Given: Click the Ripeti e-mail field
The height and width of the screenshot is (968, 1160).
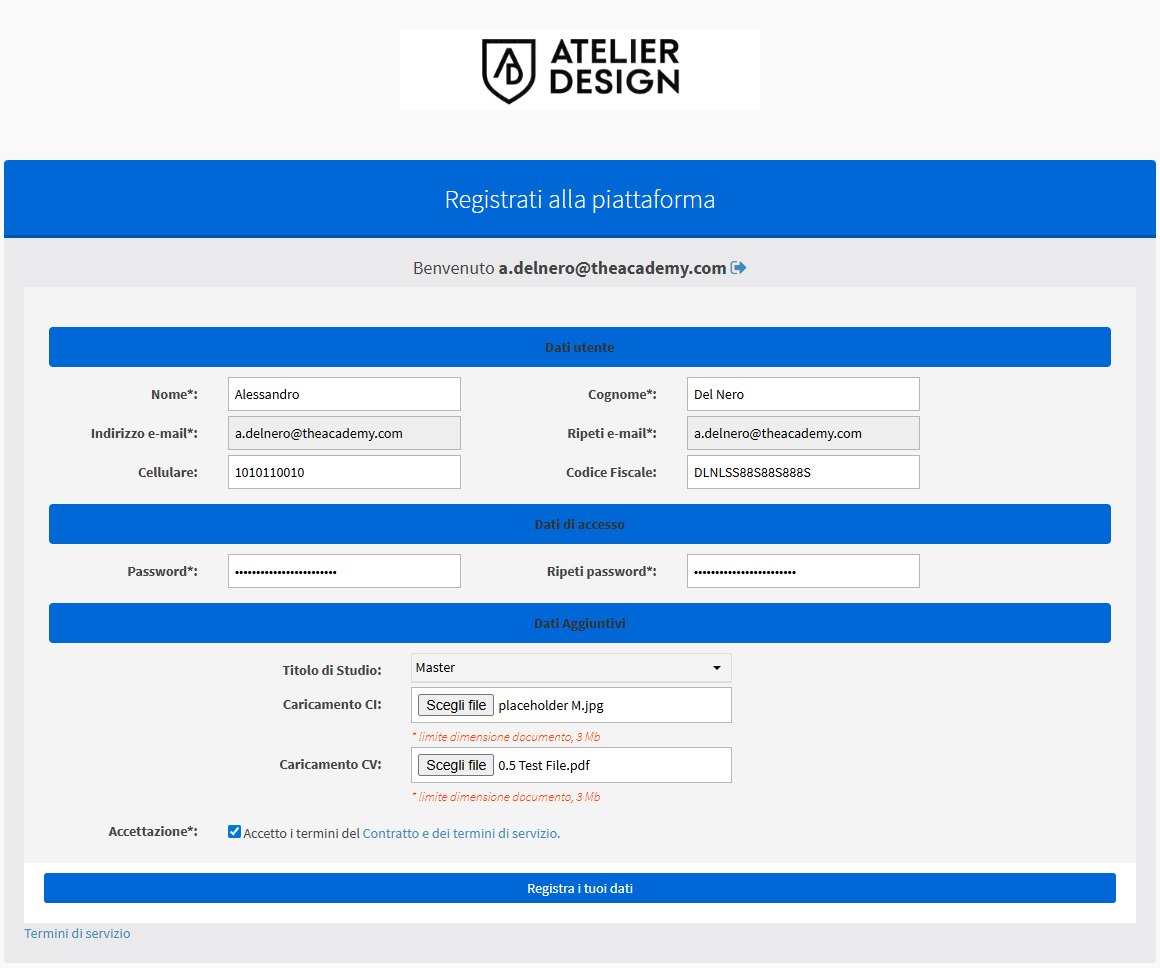Looking at the screenshot, I should (x=803, y=433).
